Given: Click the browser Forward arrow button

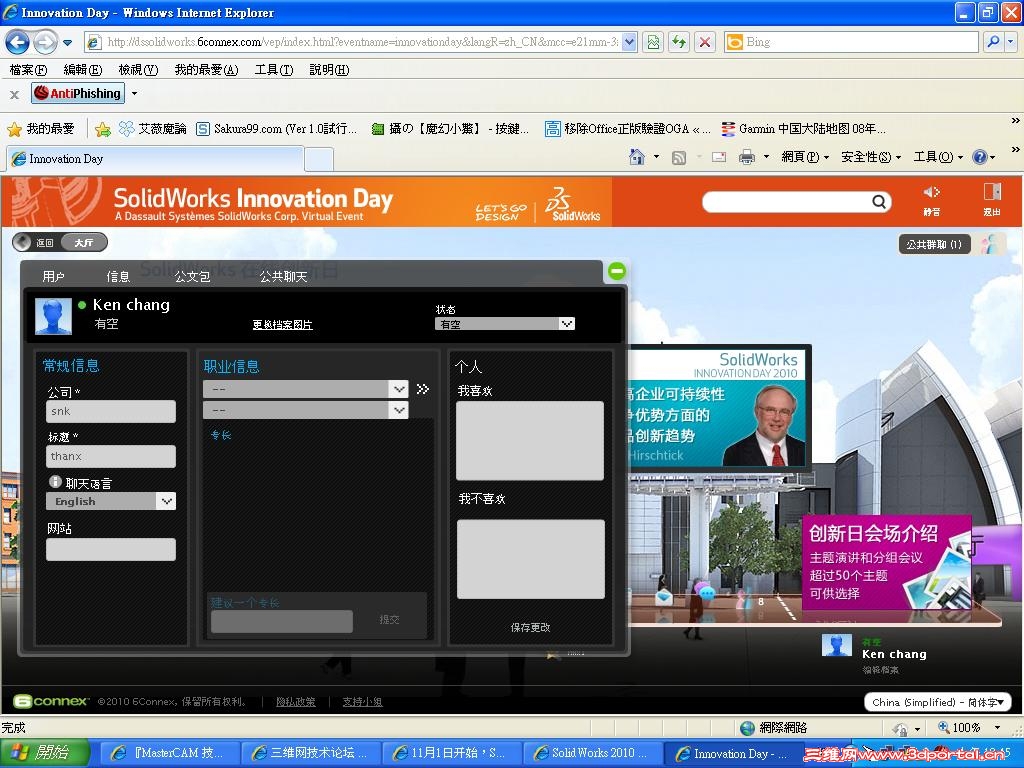Looking at the screenshot, I should (45, 42).
